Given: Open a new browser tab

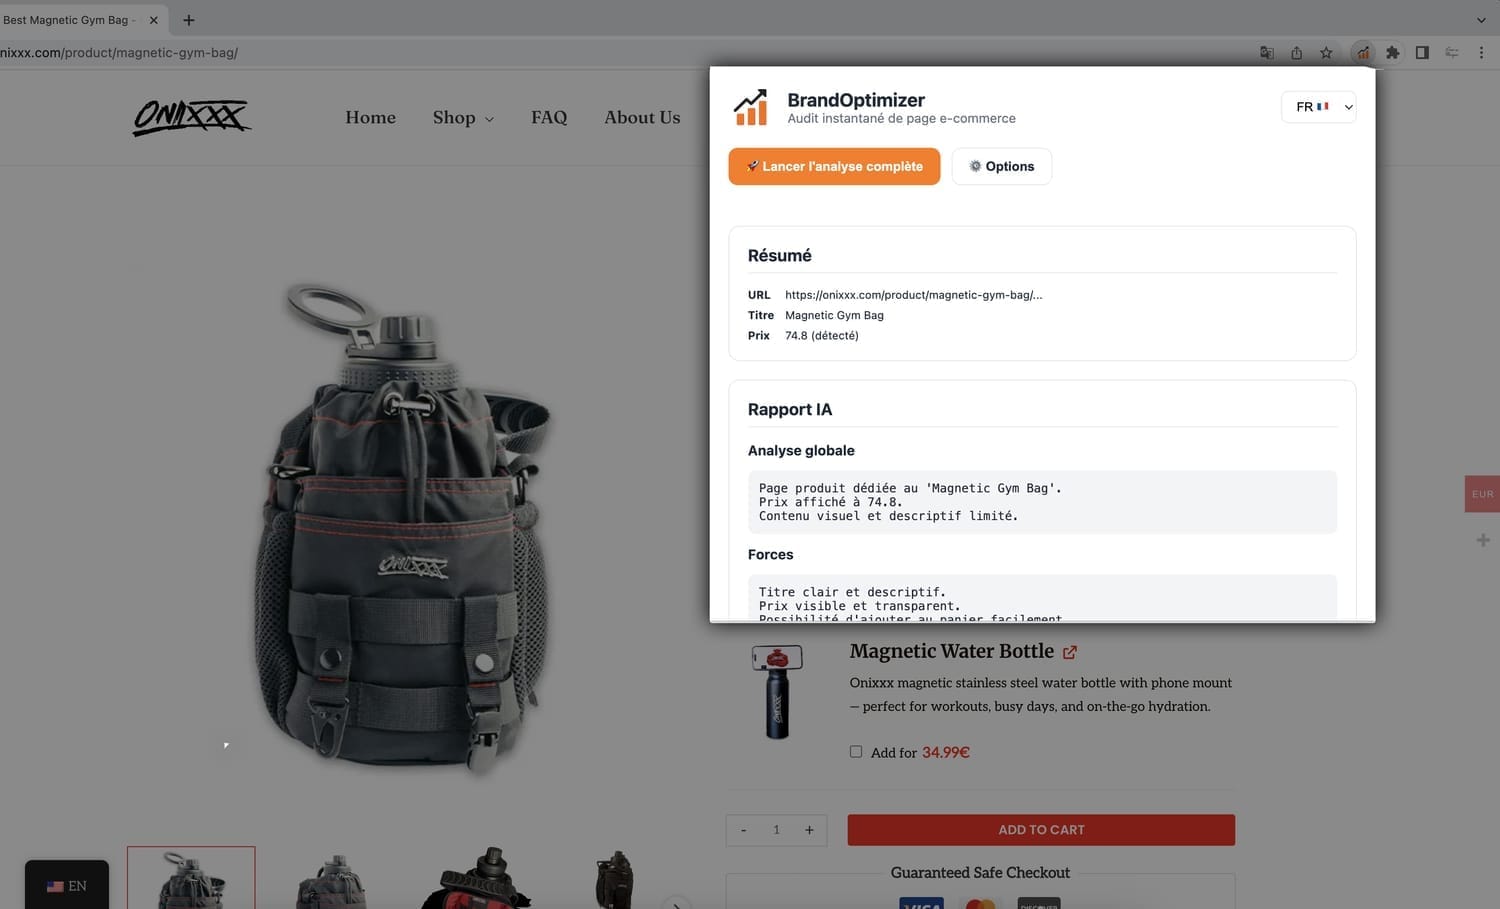Looking at the screenshot, I should 189,20.
